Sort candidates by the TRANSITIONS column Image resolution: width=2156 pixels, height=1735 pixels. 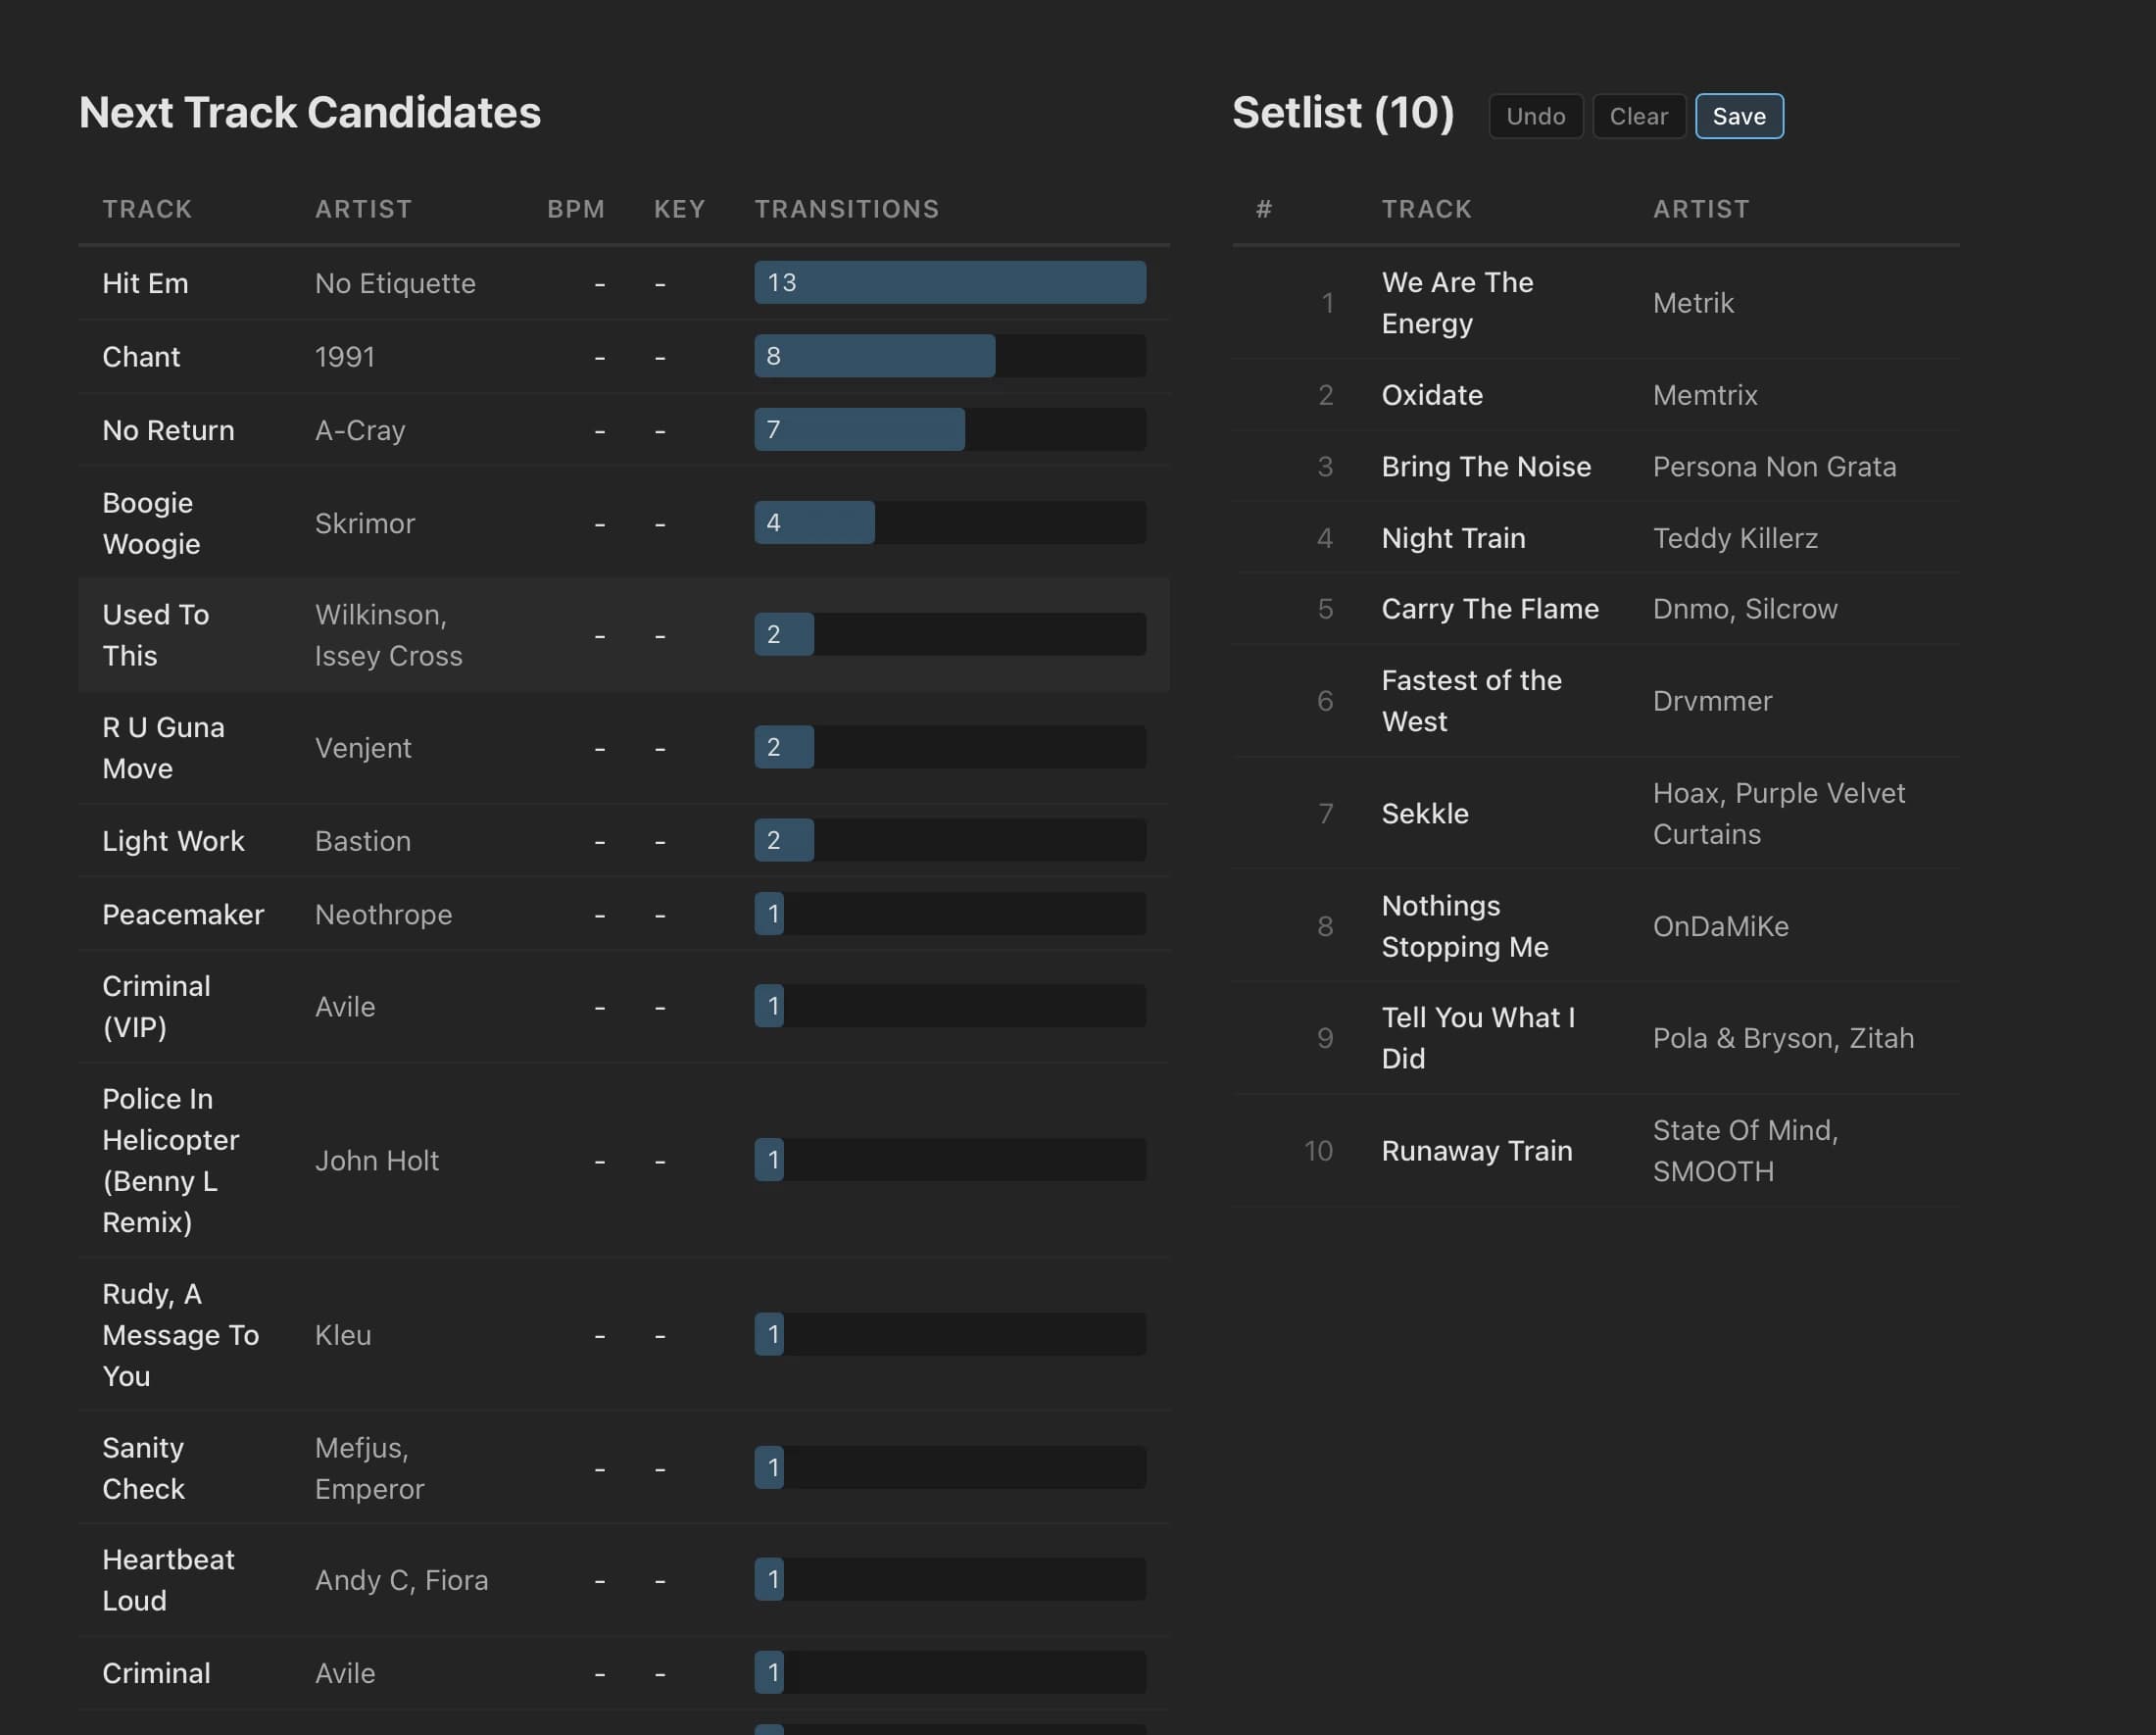(846, 208)
